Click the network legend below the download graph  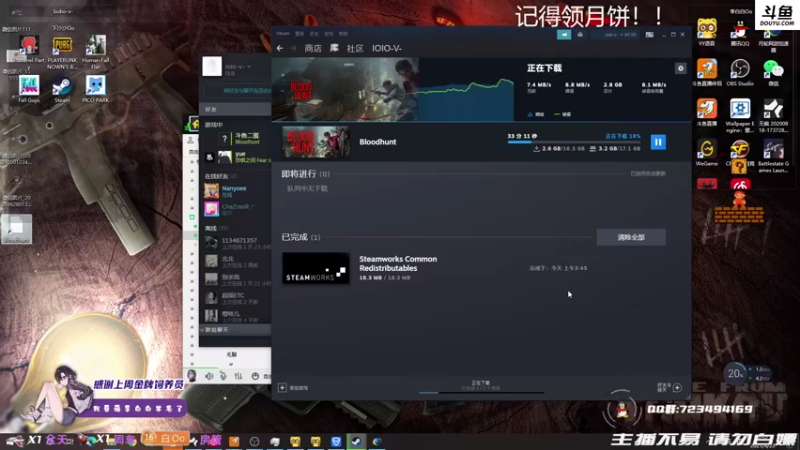pos(536,114)
